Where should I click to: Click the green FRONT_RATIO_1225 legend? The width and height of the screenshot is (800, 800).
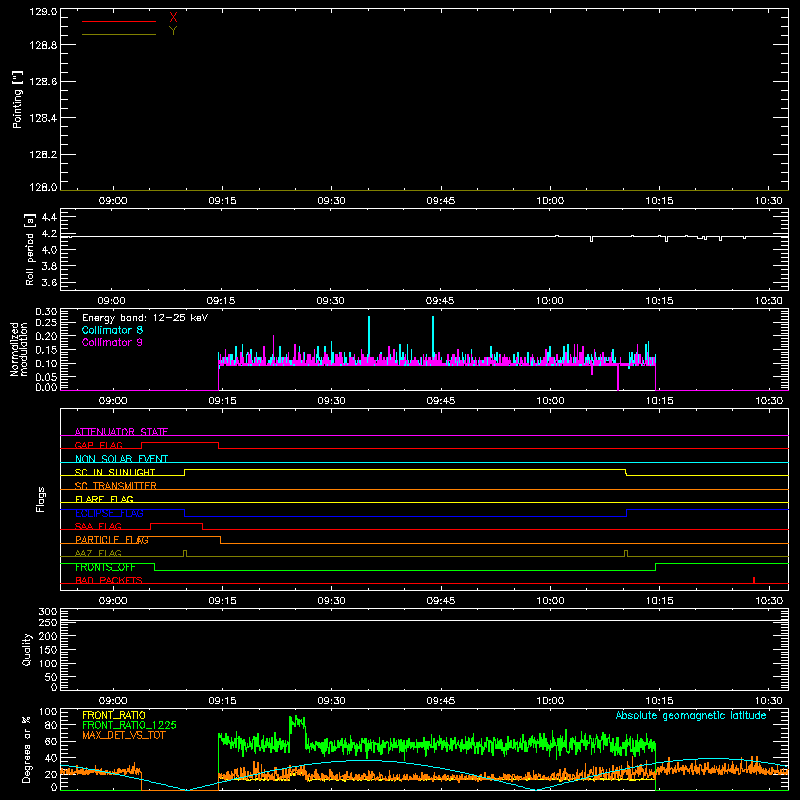tap(130, 725)
